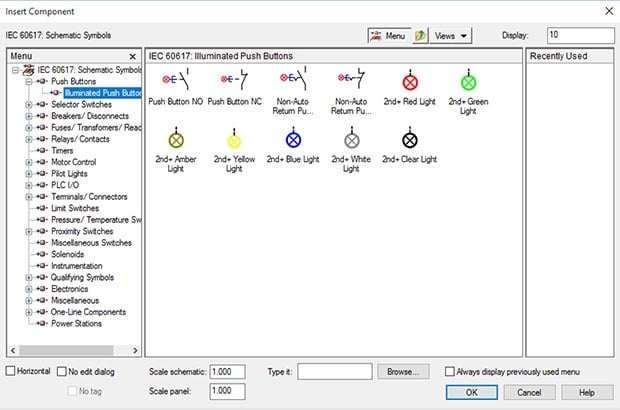Click the Cancel button
Screen dimensions: 620x410
529,393
